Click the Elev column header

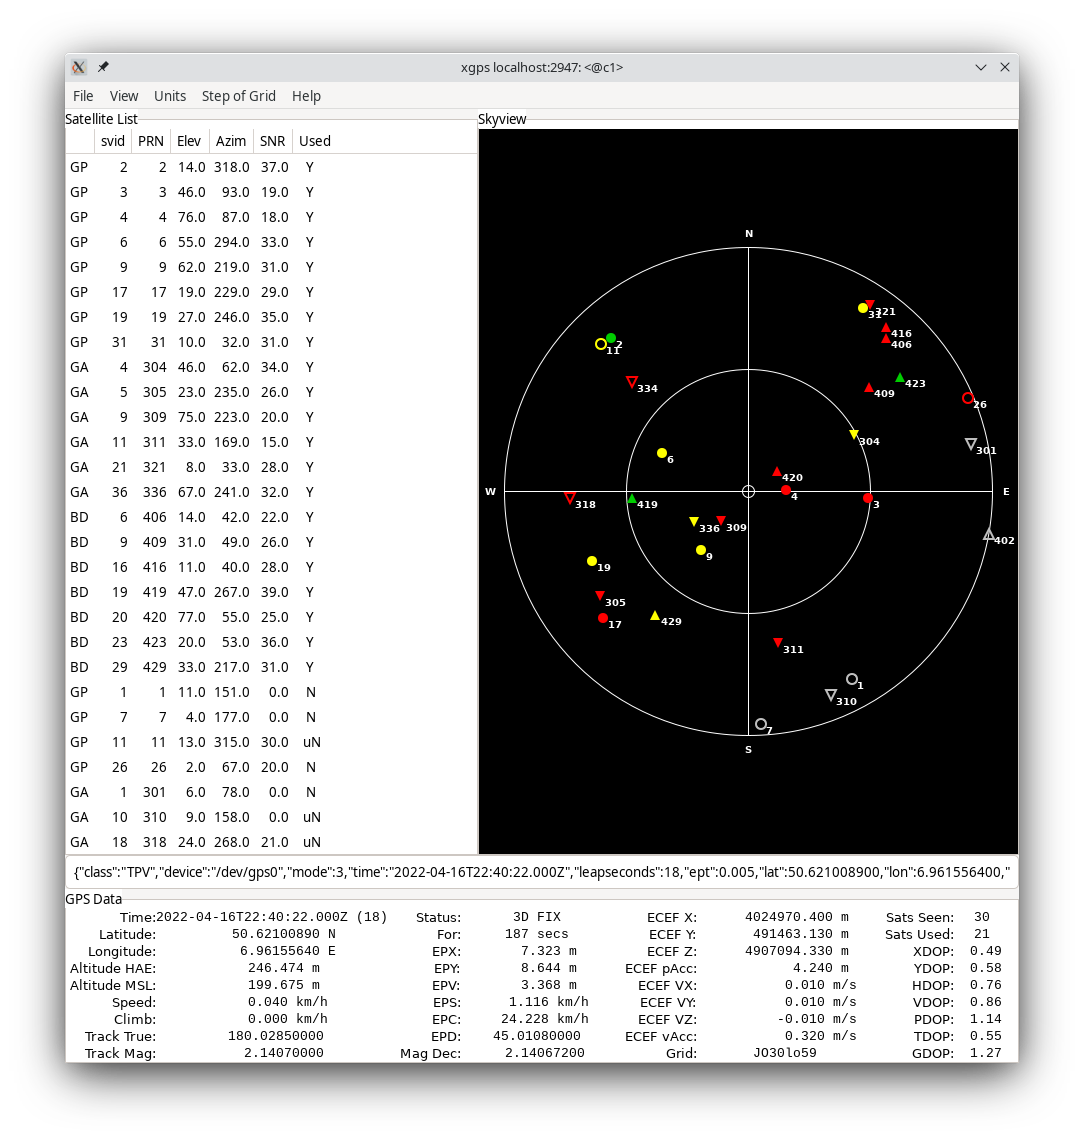tap(189, 141)
